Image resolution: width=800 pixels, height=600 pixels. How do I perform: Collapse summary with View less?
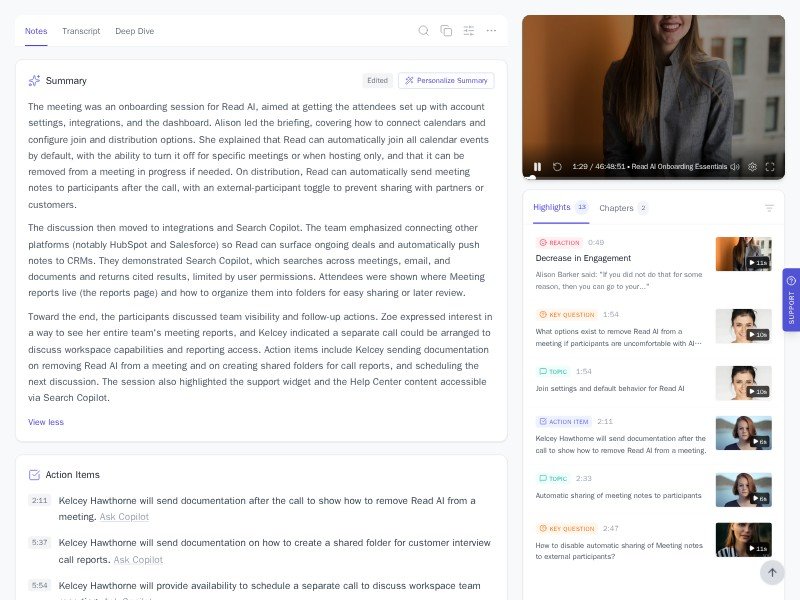click(x=46, y=422)
